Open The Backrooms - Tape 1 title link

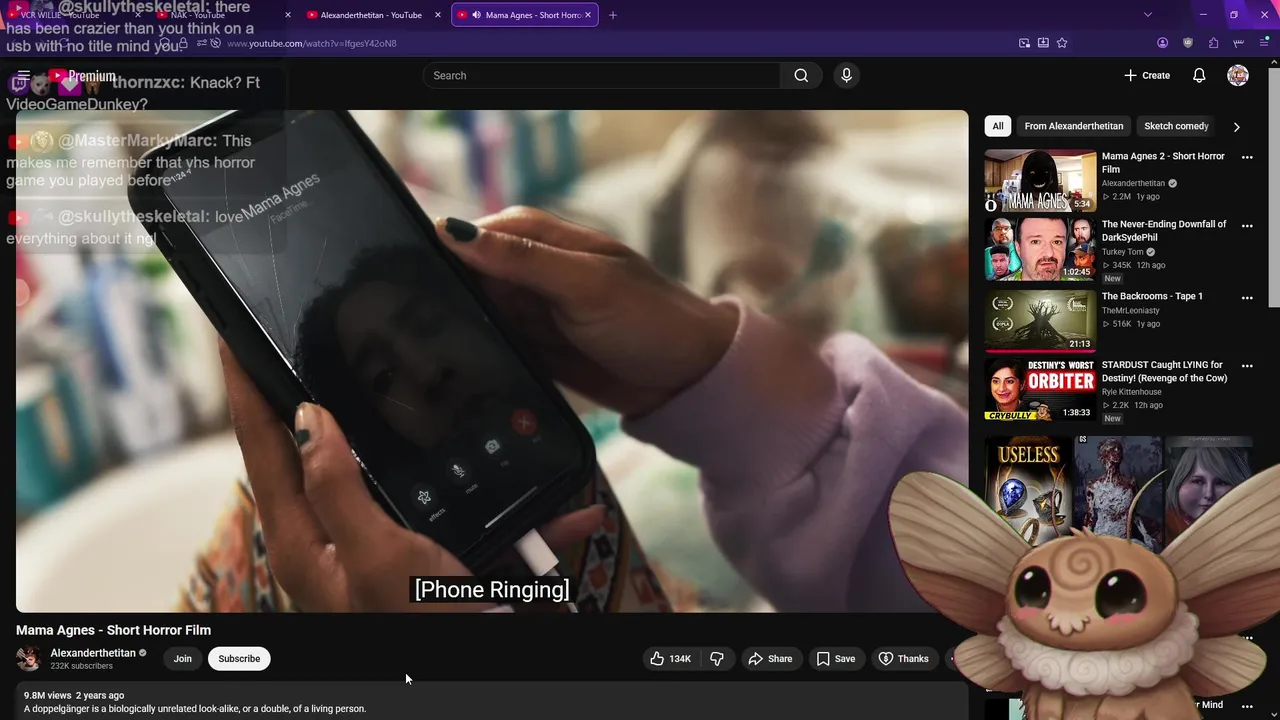(1152, 296)
